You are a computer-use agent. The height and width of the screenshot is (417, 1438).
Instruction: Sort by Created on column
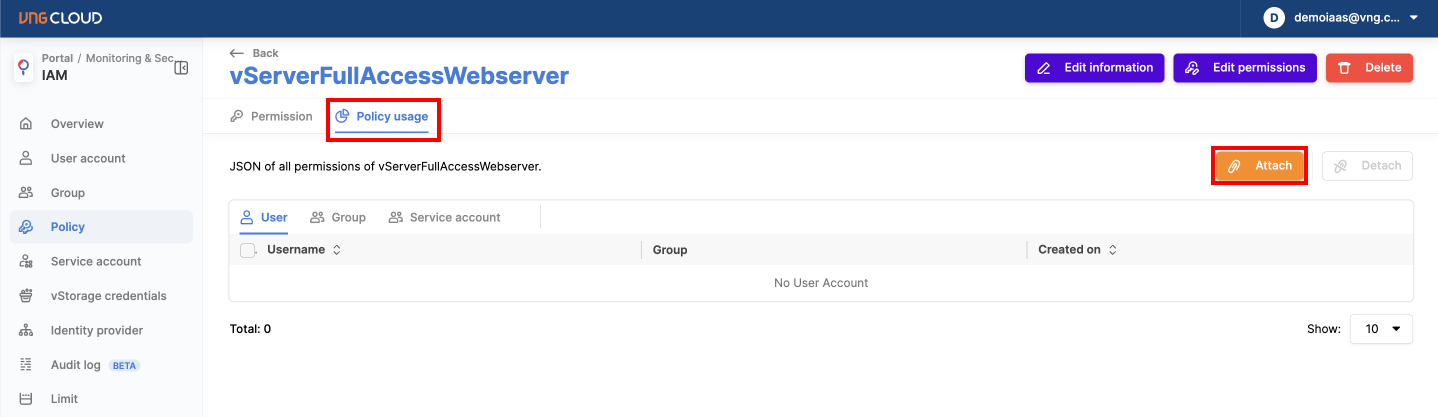coord(1112,250)
